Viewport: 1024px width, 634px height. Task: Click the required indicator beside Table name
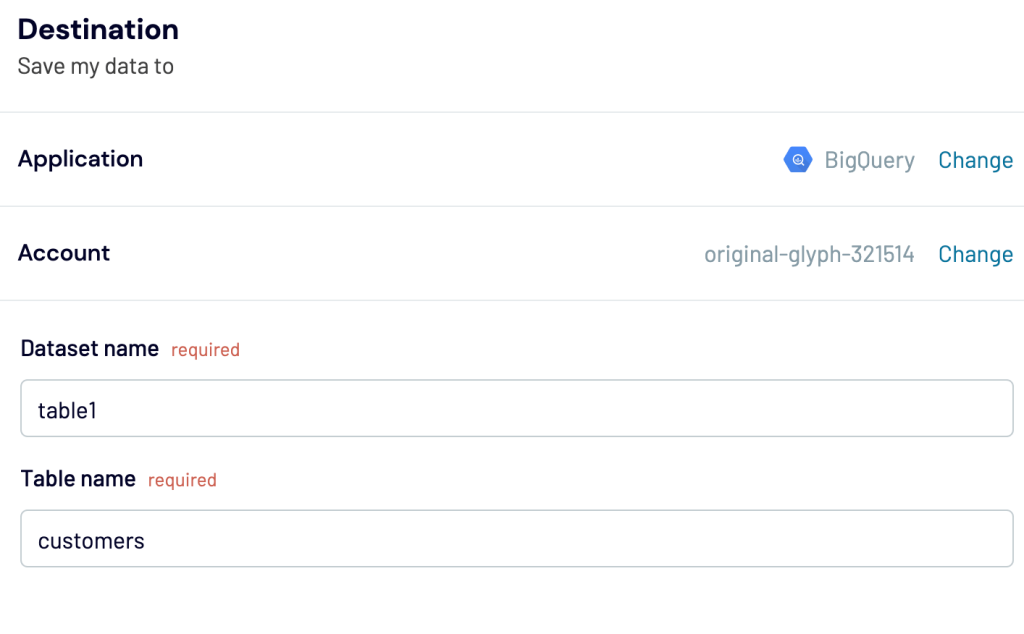[181, 480]
